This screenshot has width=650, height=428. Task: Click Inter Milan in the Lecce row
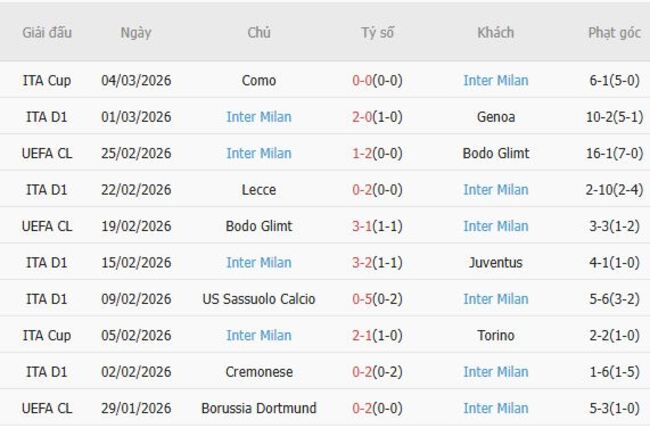point(495,190)
